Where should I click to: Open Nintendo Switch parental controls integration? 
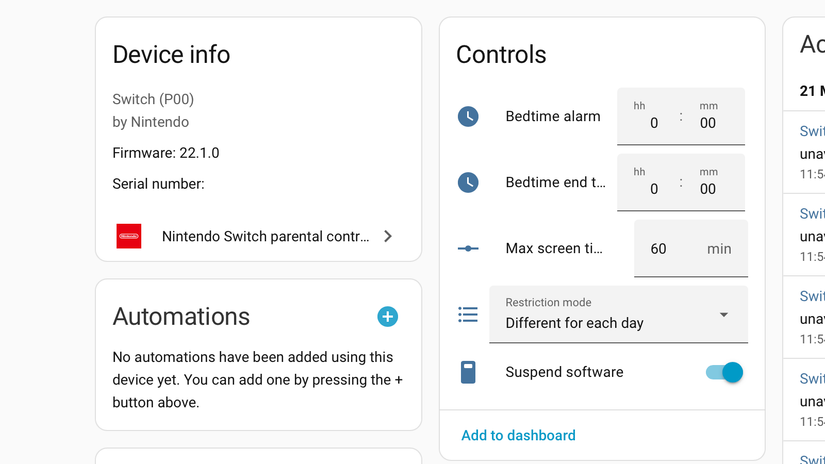click(x=258, y=236)
